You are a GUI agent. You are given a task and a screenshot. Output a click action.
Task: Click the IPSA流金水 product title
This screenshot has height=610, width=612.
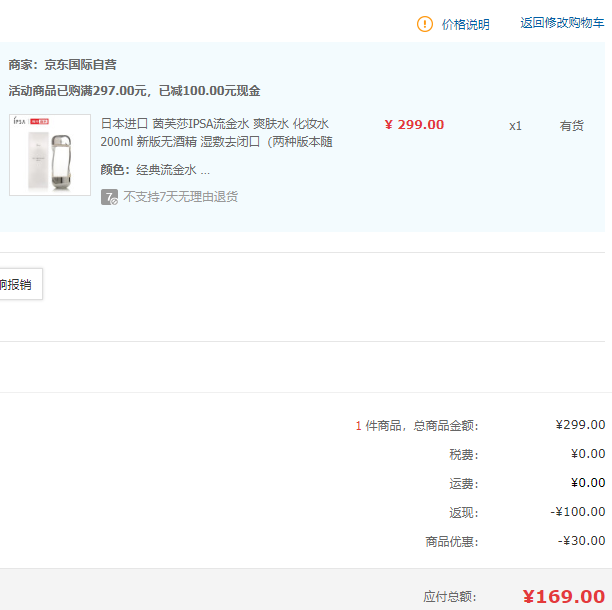tap(216, 133)
